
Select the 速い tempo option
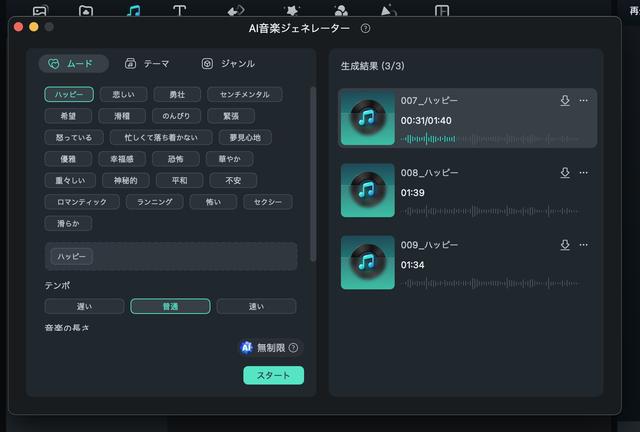click(256, 306)
